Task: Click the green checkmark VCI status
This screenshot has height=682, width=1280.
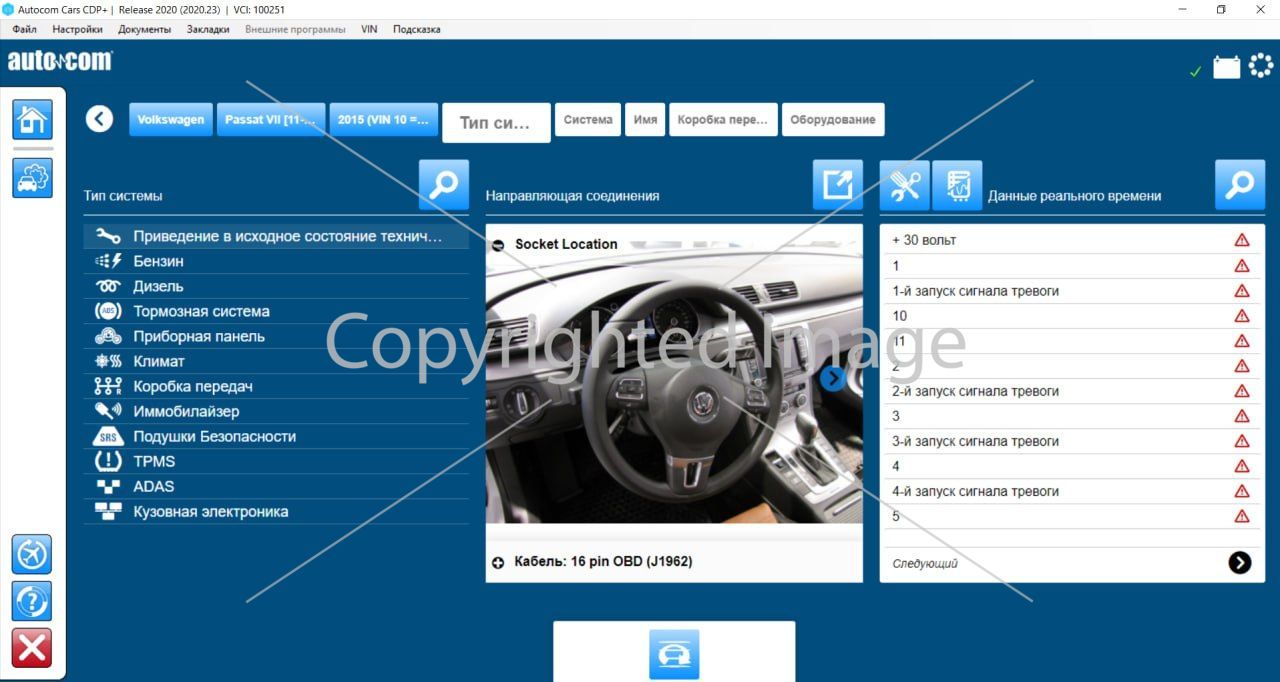Action: click(x=1195, y=72)
